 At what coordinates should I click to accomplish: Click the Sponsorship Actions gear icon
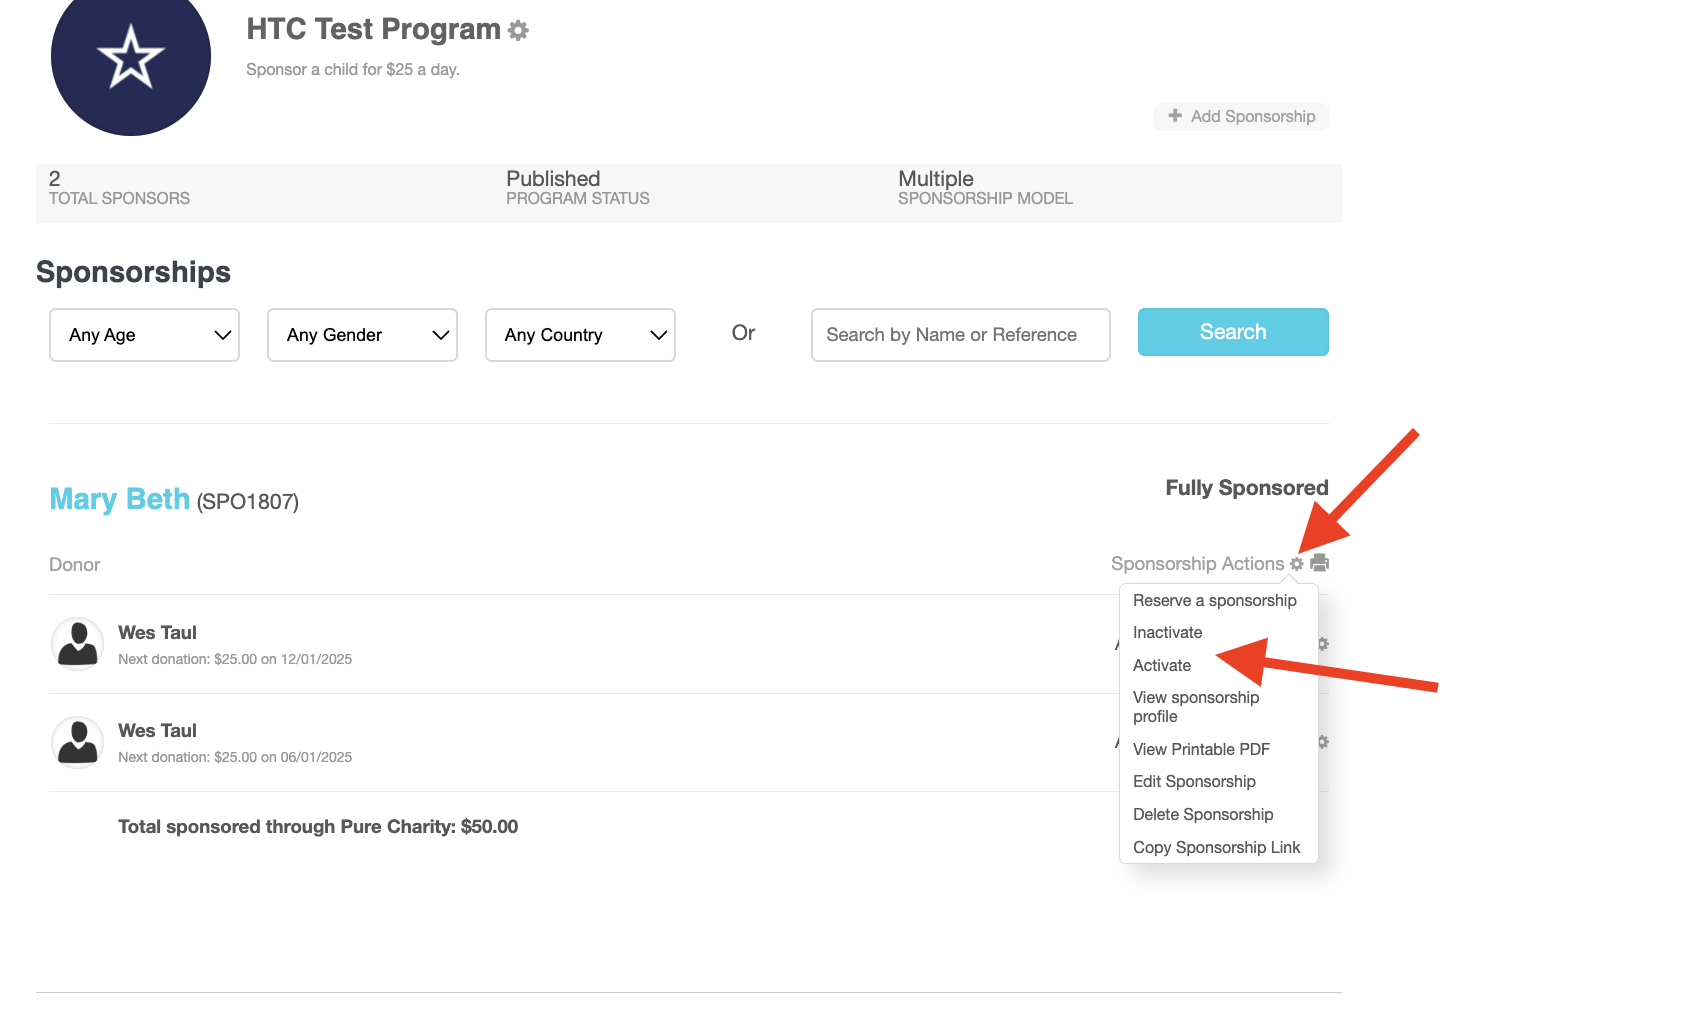[1297, 564]
